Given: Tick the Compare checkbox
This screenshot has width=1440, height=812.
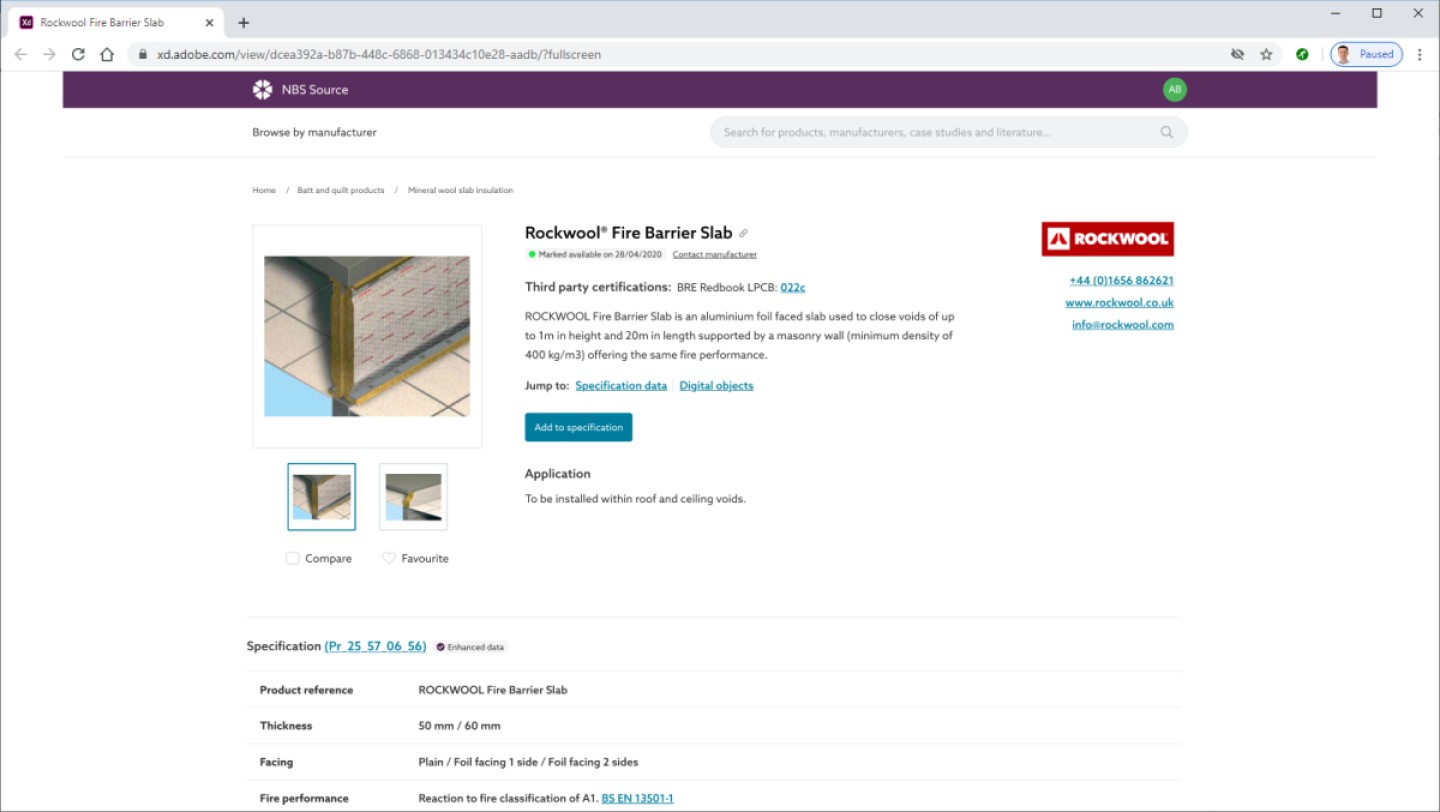Looking at the screenshot, I should (x=293, y=558).
